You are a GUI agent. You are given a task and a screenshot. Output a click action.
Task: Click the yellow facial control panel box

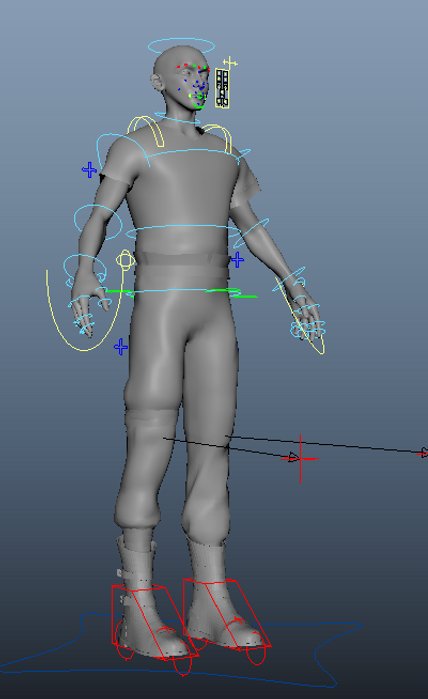[222, 88]
